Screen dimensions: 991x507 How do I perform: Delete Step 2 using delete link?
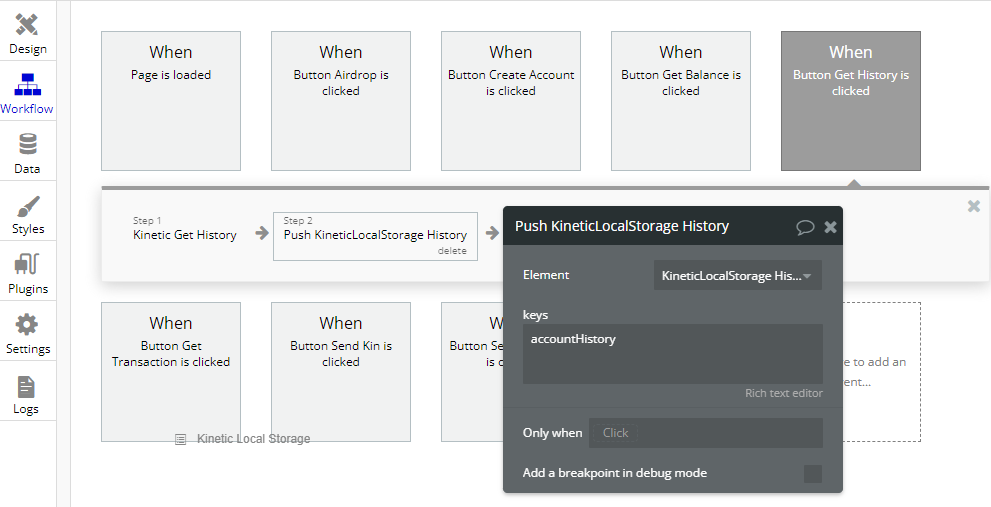[452, 251]
